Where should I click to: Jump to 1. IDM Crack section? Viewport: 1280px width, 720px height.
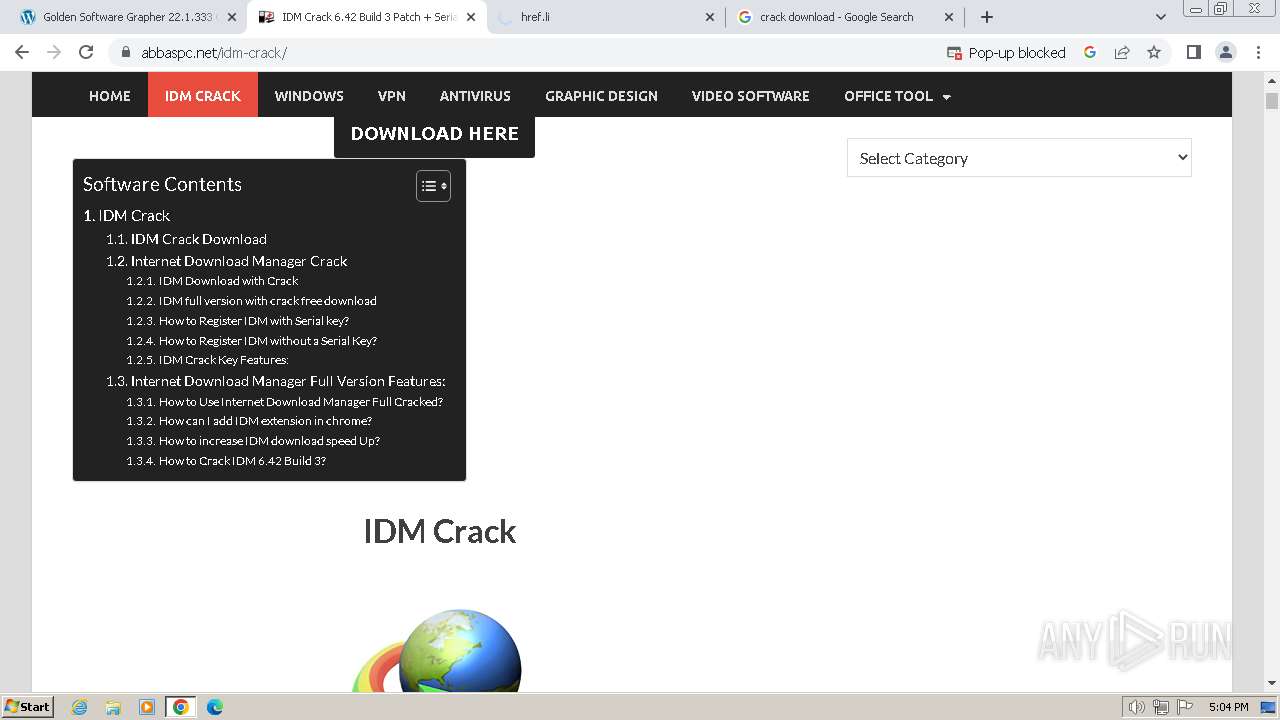pos(127,216)
